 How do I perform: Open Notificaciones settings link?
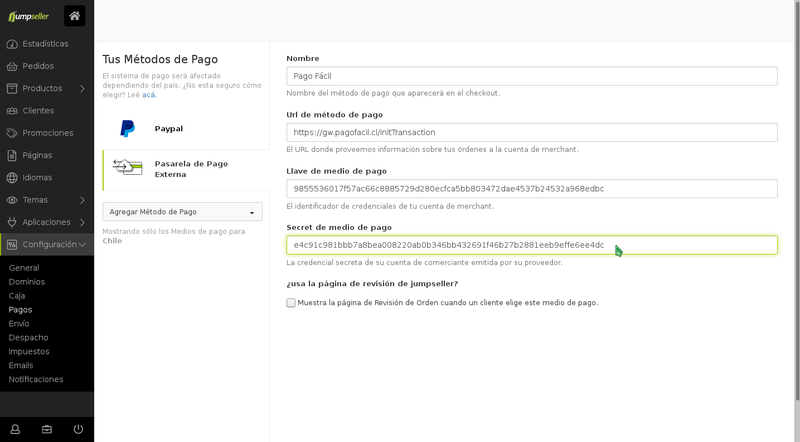pyautogui.click(x=36, y=379)
